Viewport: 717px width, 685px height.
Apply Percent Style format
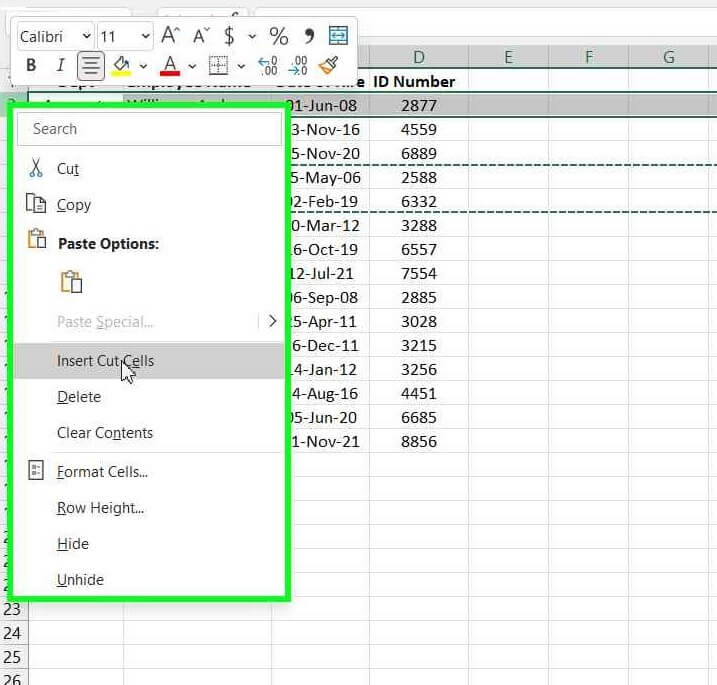(279, 36)
